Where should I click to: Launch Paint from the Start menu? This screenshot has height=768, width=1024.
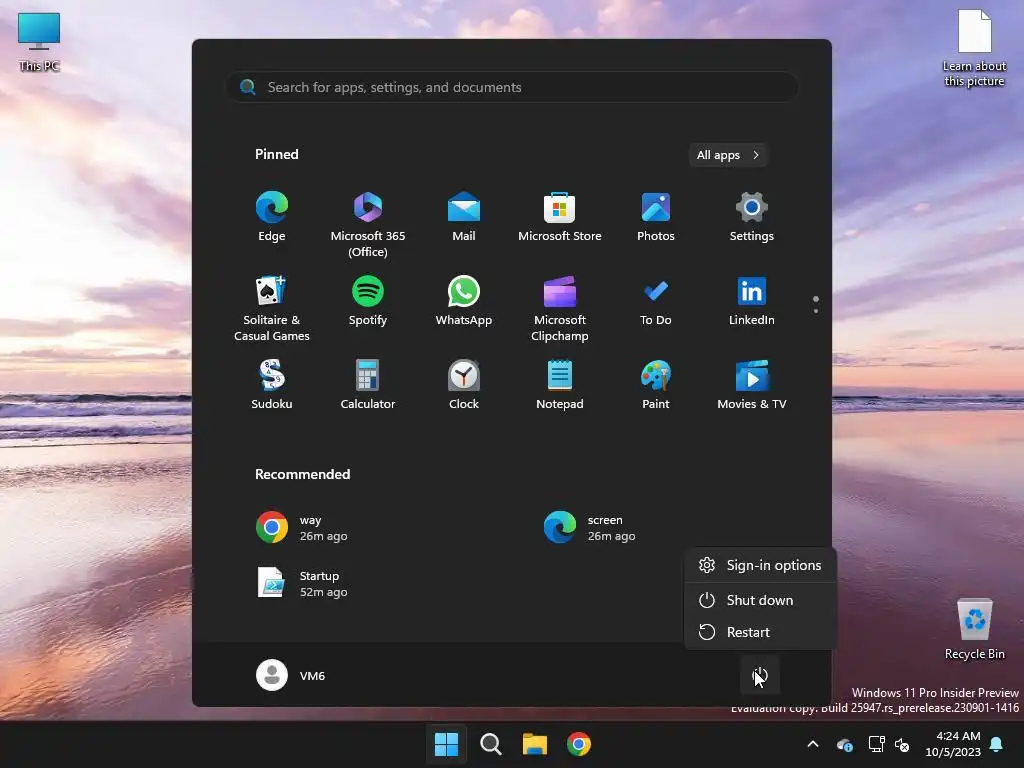click(656, 385)
